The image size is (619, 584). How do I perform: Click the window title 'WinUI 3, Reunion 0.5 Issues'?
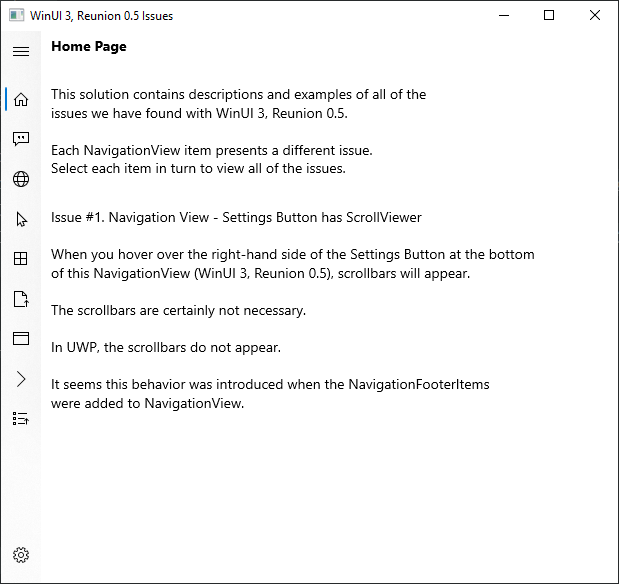101,16
